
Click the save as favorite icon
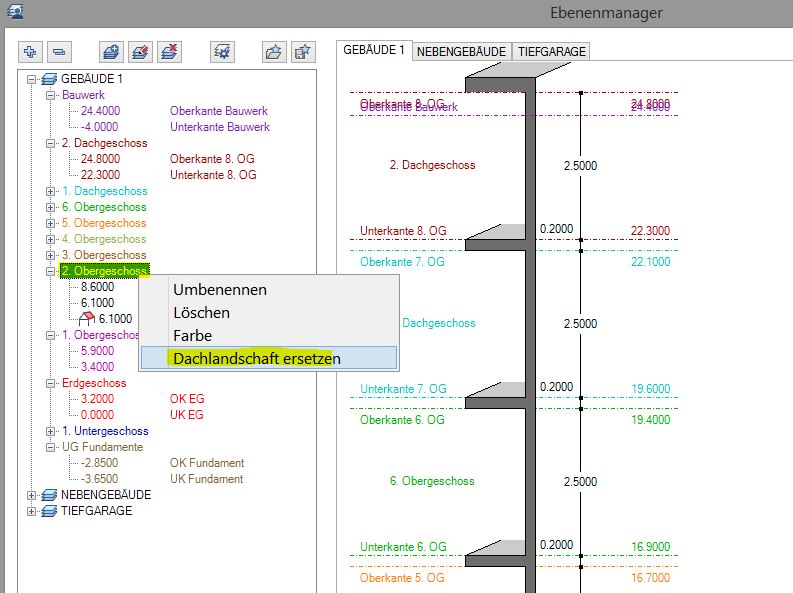(x=302, y=51)
